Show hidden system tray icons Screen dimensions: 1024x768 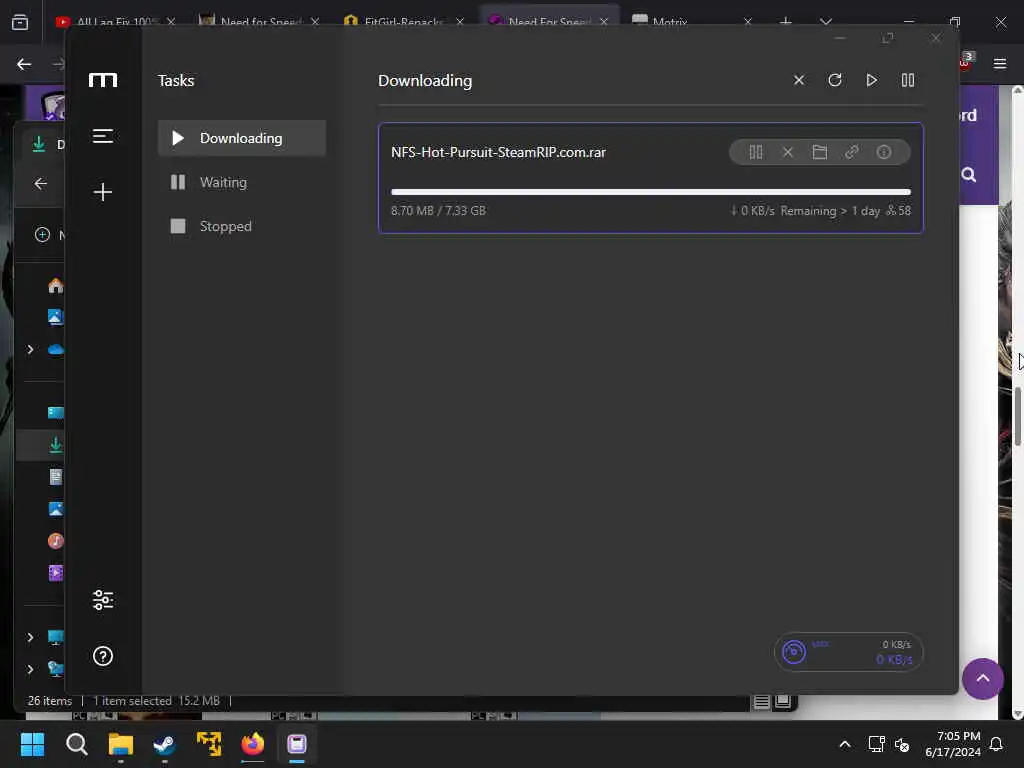click(x=844, y=744)
